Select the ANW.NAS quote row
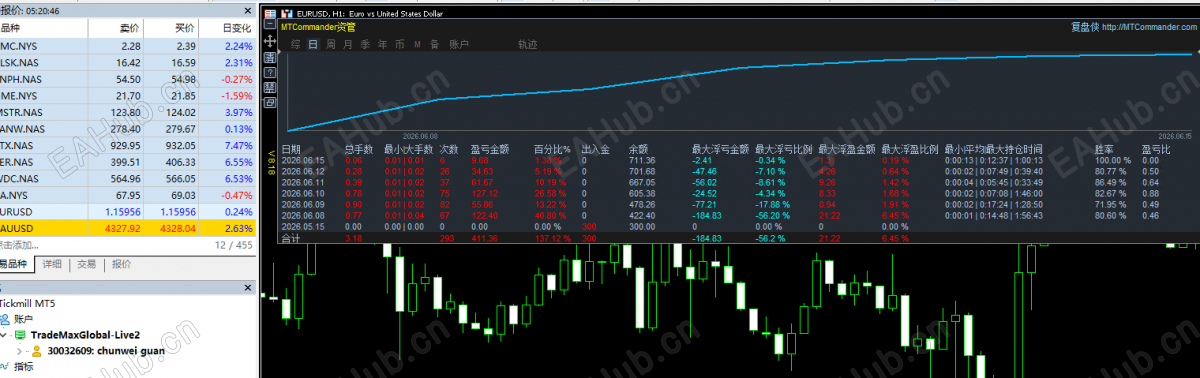This screenshot has height=378, width=1200. [128, 128]
